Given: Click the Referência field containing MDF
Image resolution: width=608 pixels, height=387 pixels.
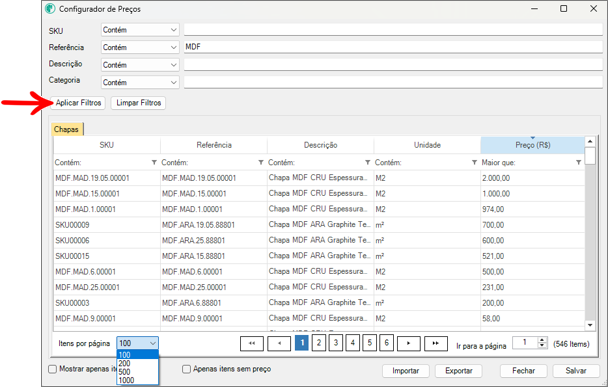Looking at the screenshot, I should click(393, 47).
